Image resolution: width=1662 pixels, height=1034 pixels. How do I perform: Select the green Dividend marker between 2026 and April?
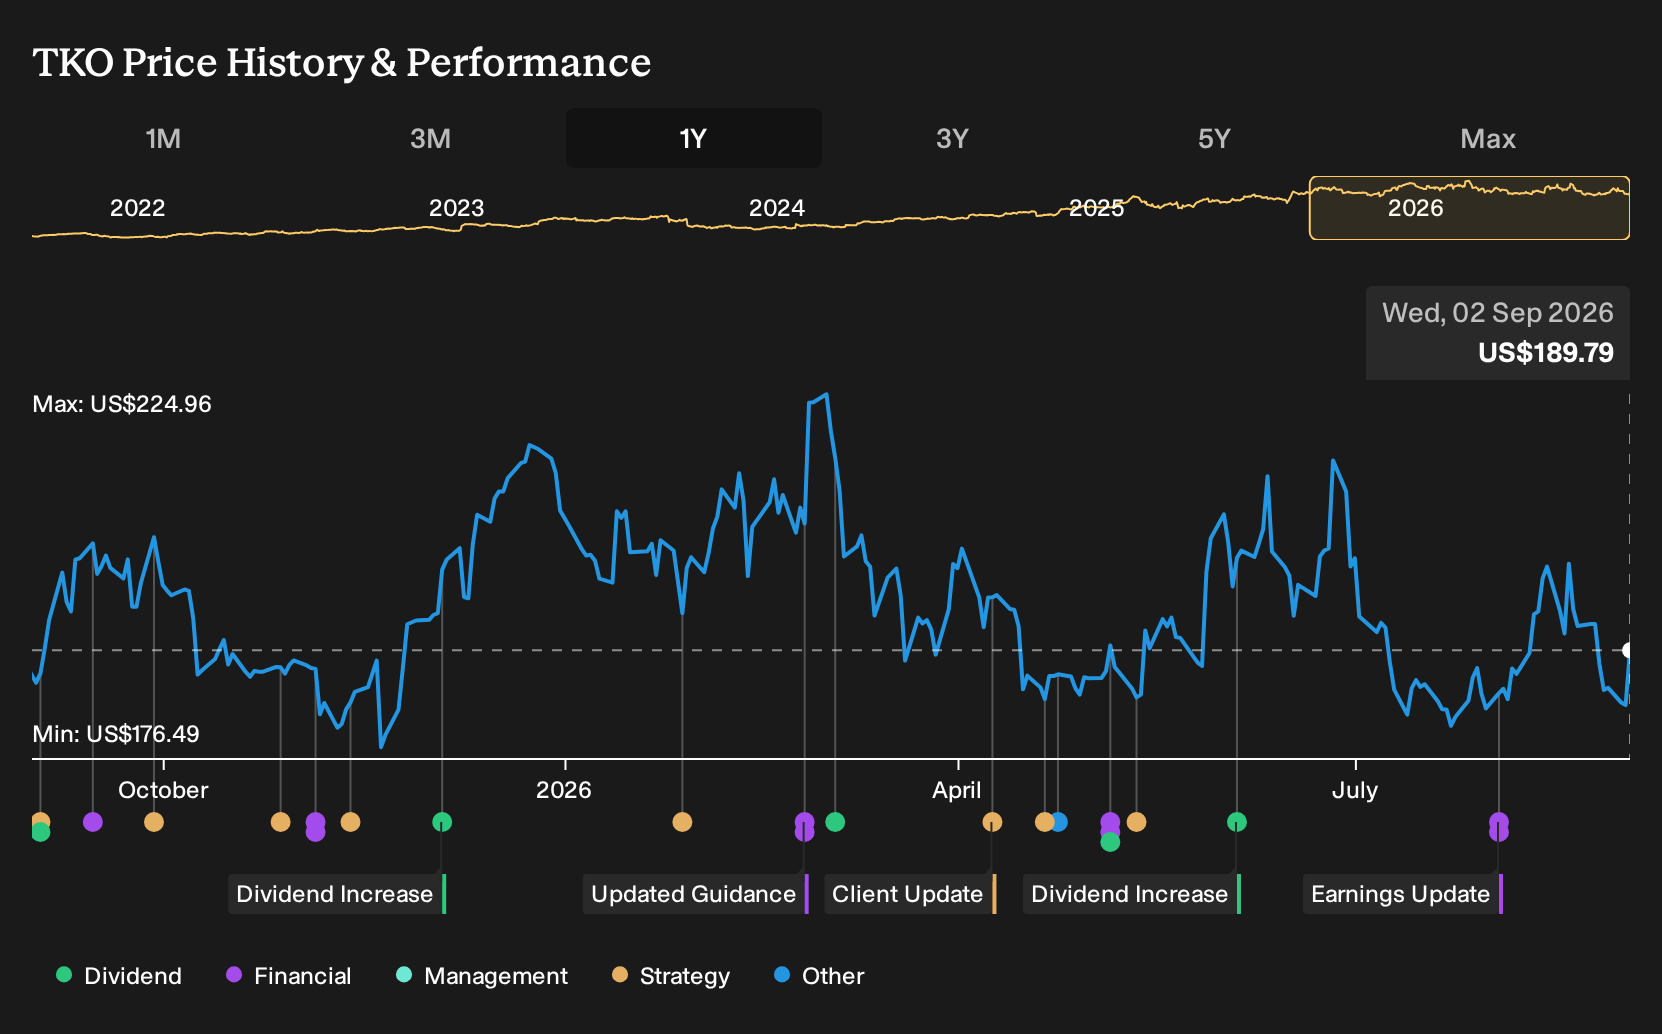835,822
